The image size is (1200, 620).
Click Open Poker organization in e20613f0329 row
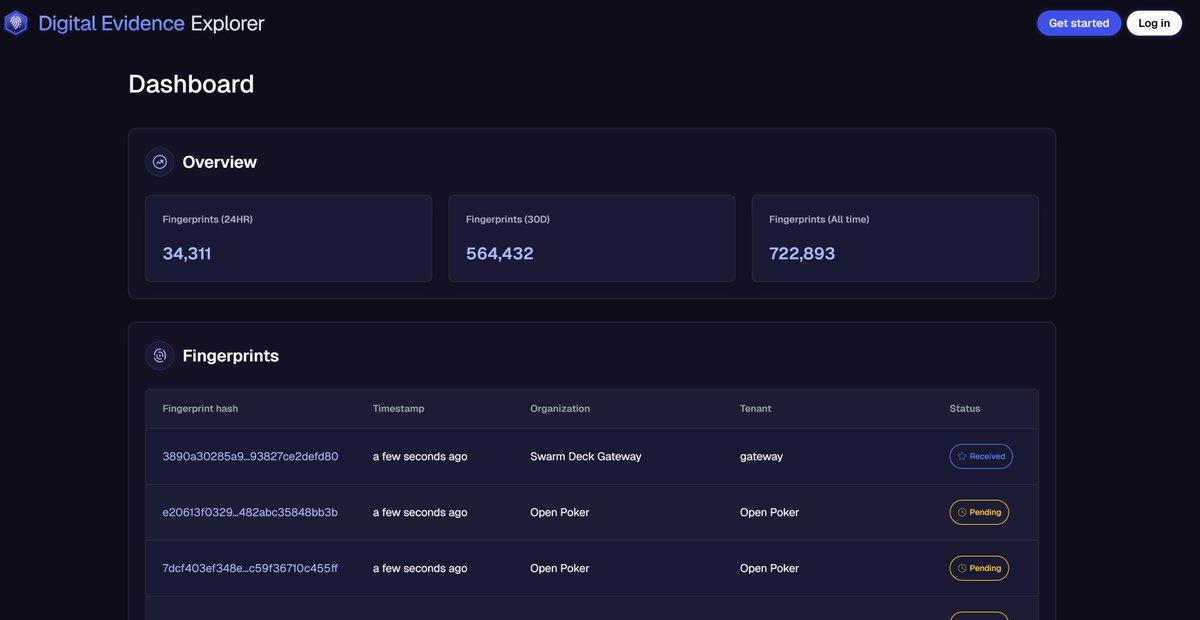(x=560, y=512)
